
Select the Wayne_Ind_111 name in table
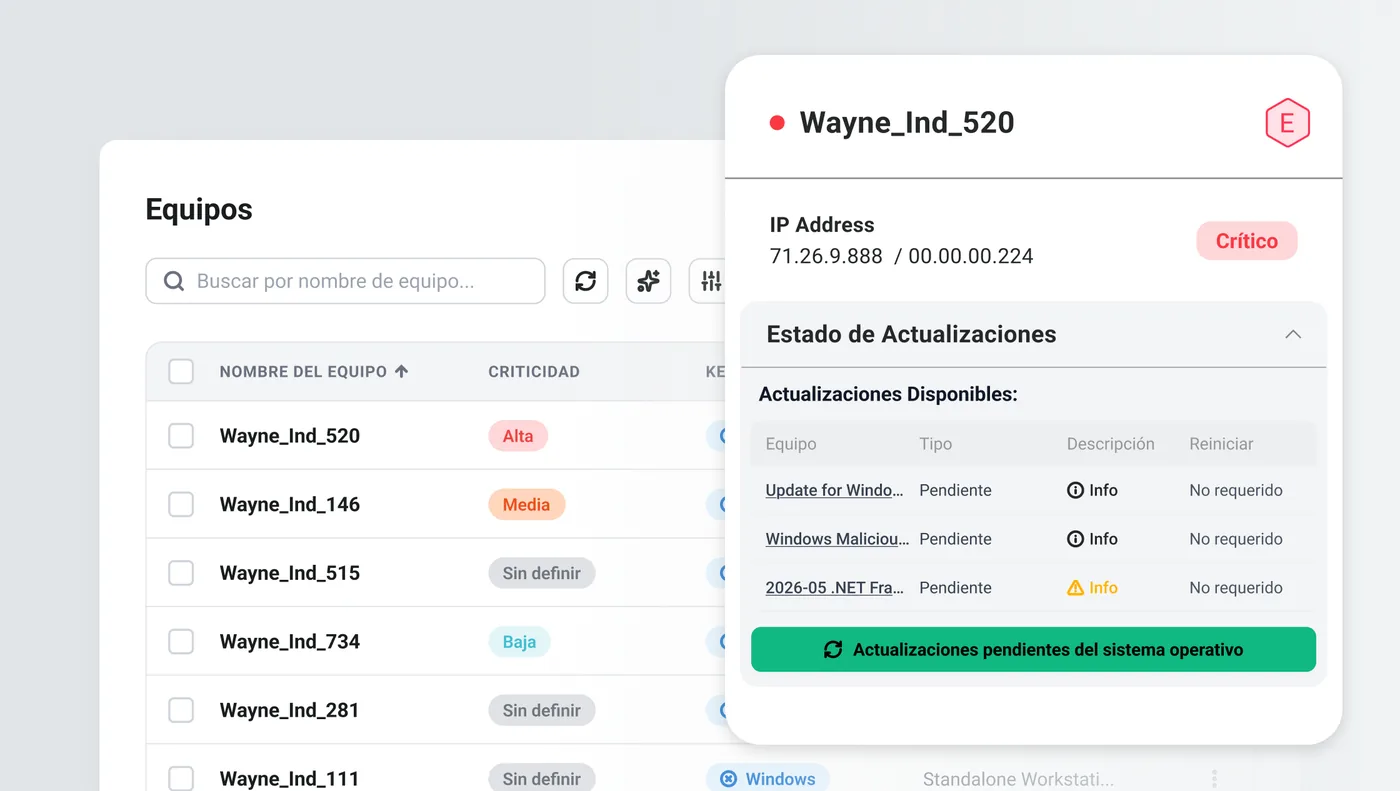(290, 778)
